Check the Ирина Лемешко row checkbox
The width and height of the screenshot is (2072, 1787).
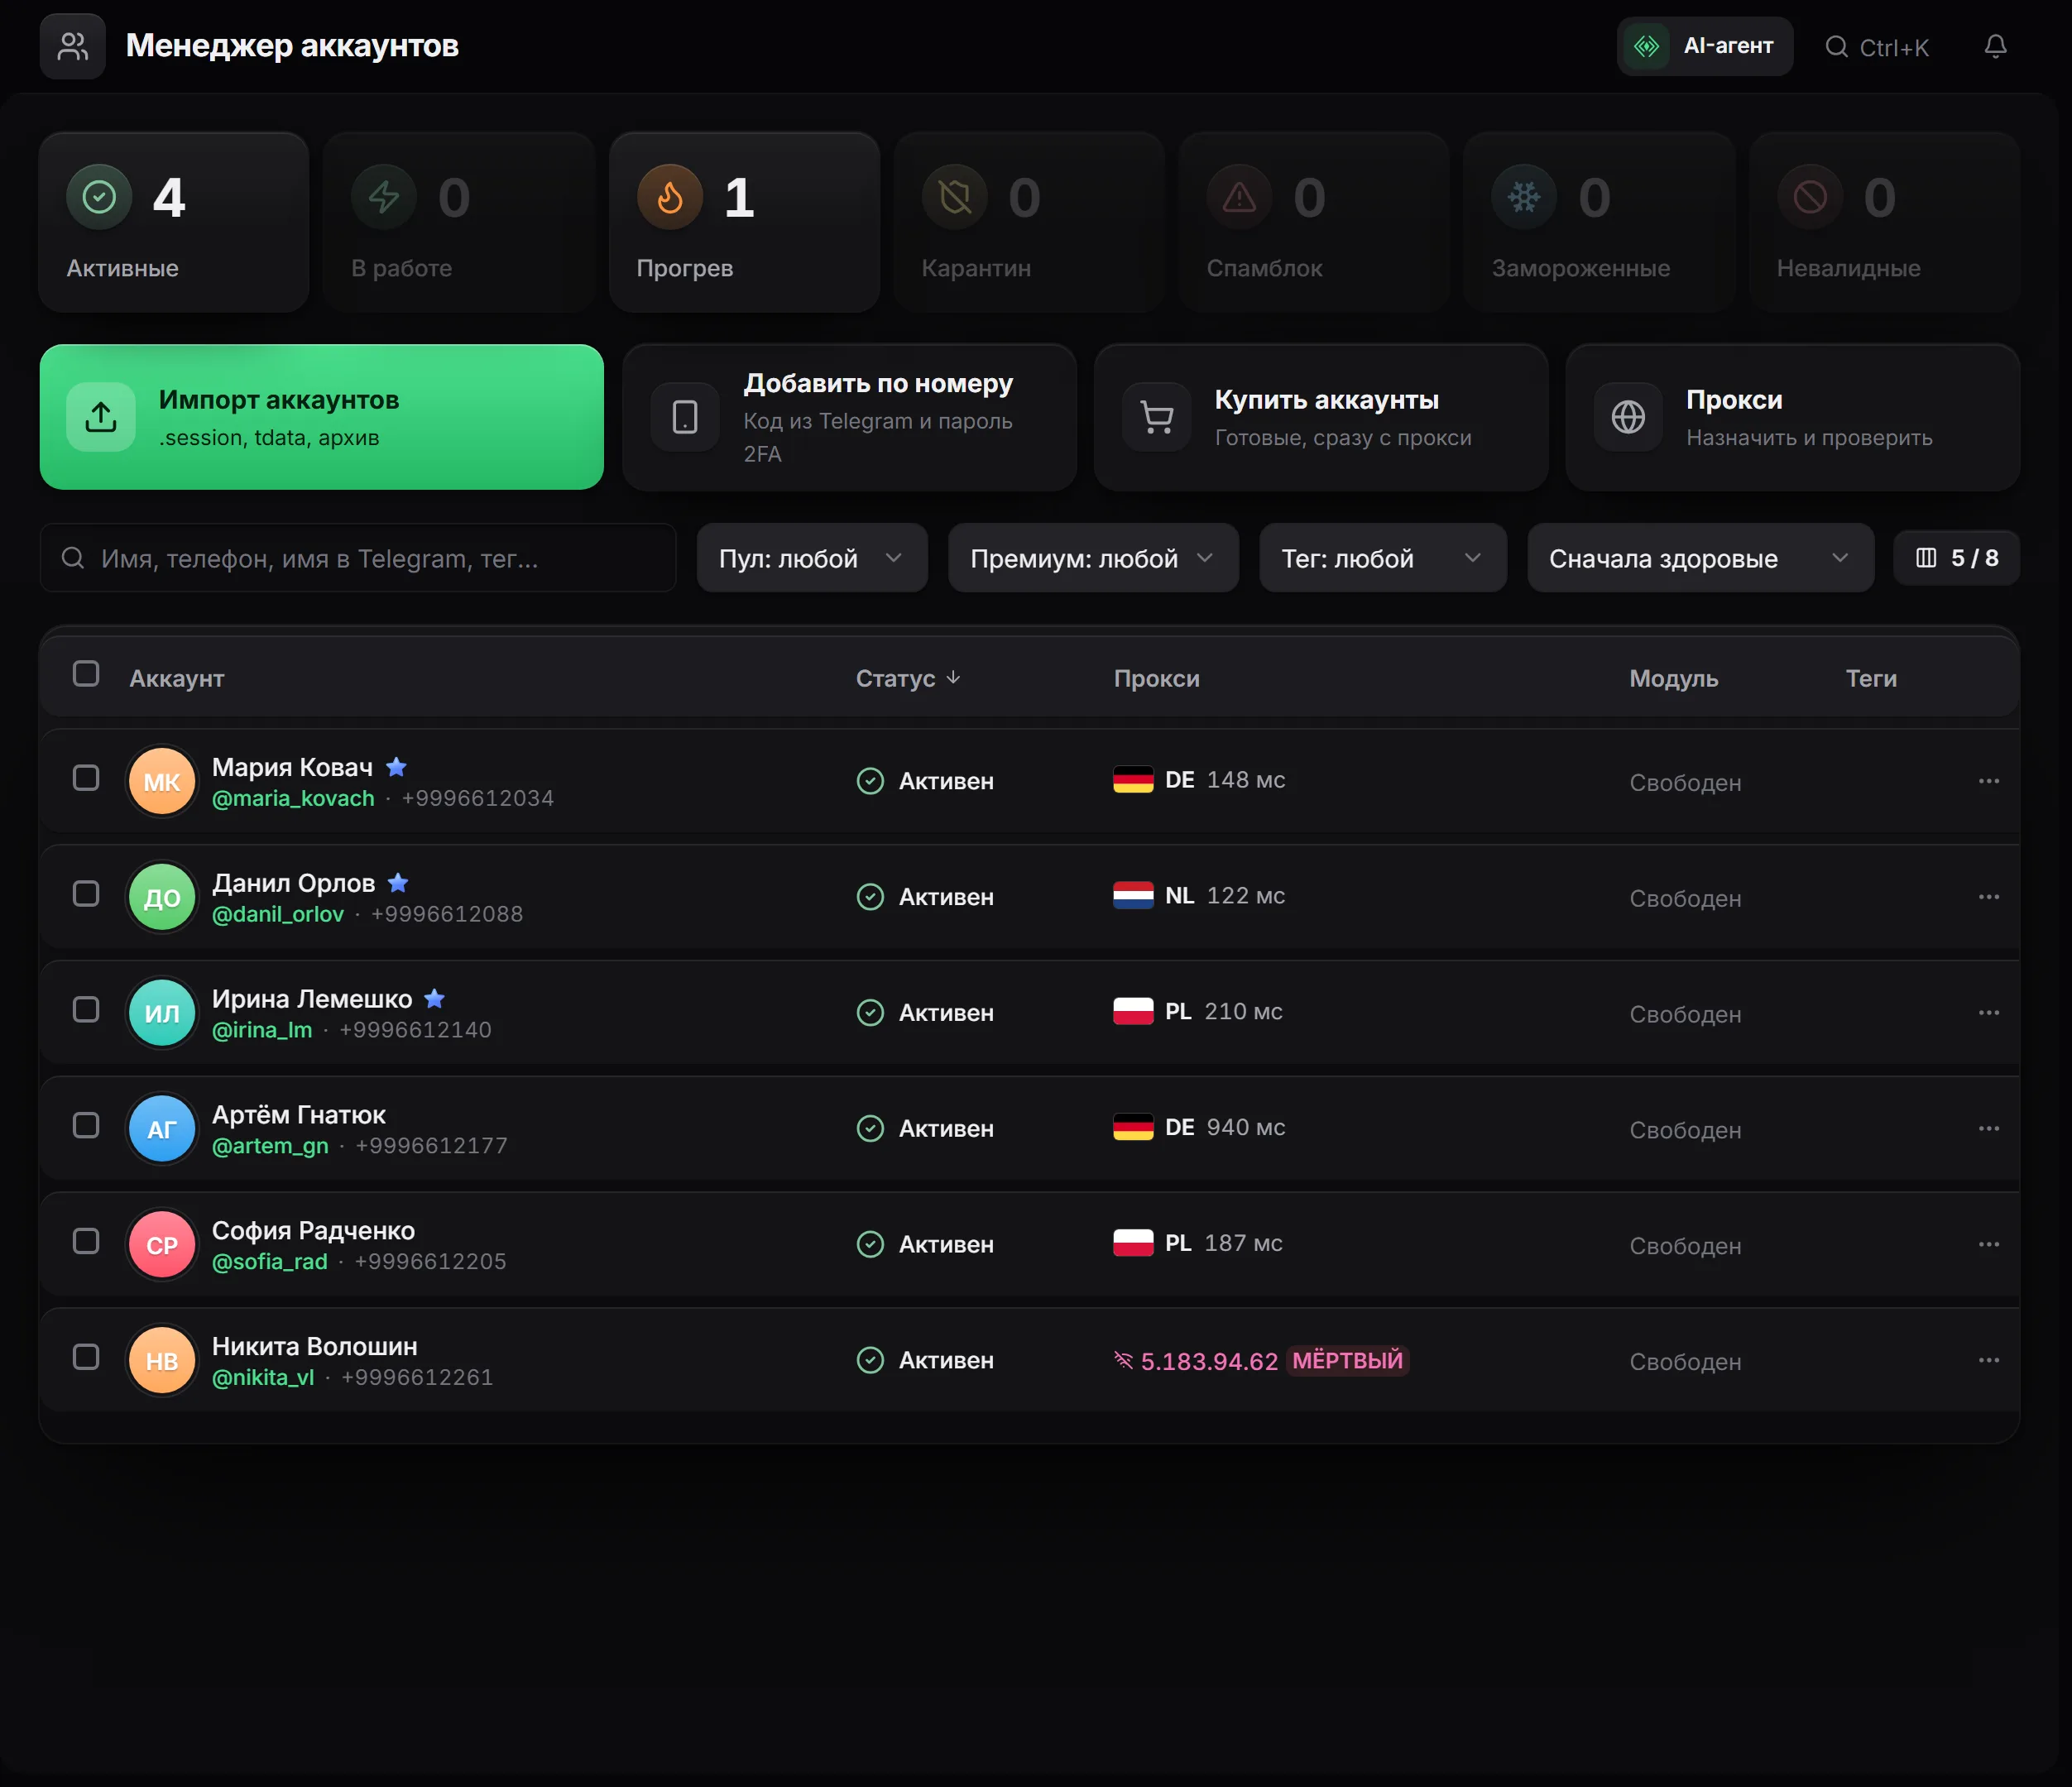pyautogui.click(x=86, y=1010)
